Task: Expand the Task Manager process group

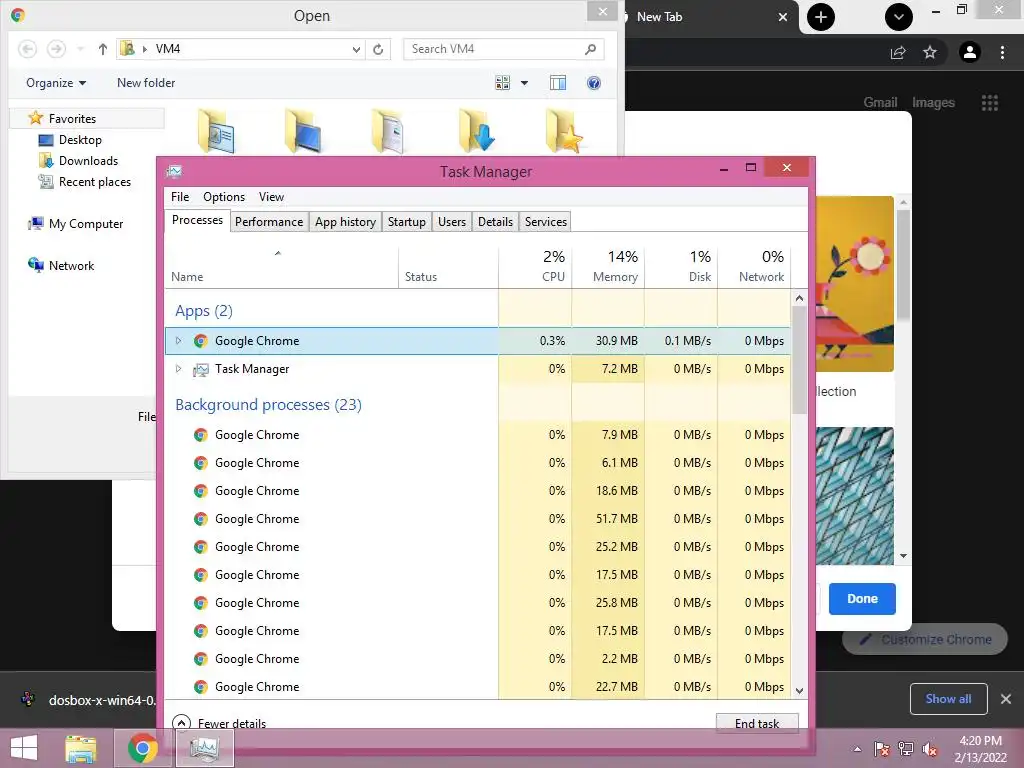Action: point(178,369)
